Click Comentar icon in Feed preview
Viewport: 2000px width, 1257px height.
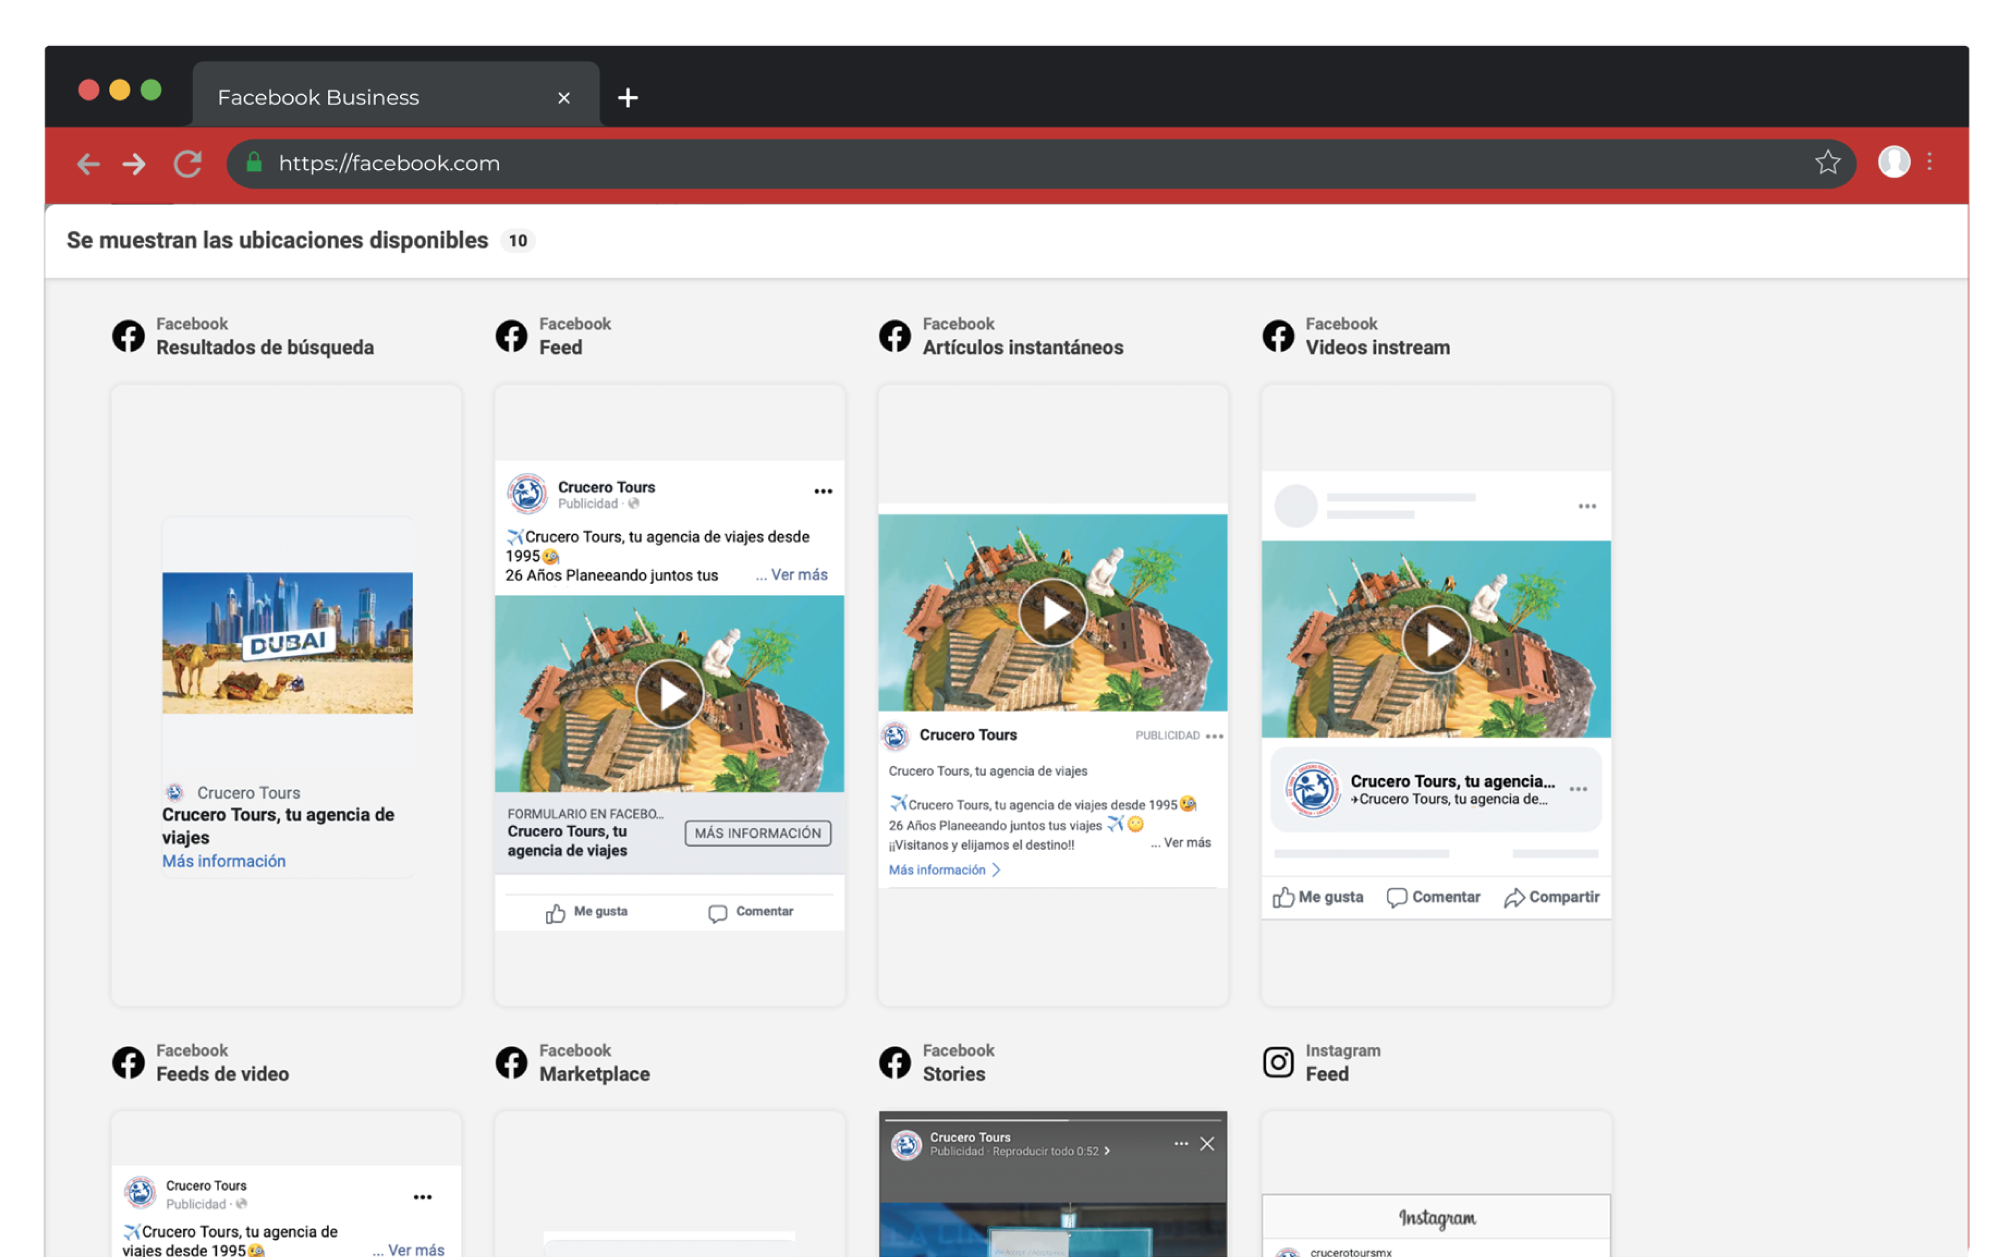click(x=718, y=913)
